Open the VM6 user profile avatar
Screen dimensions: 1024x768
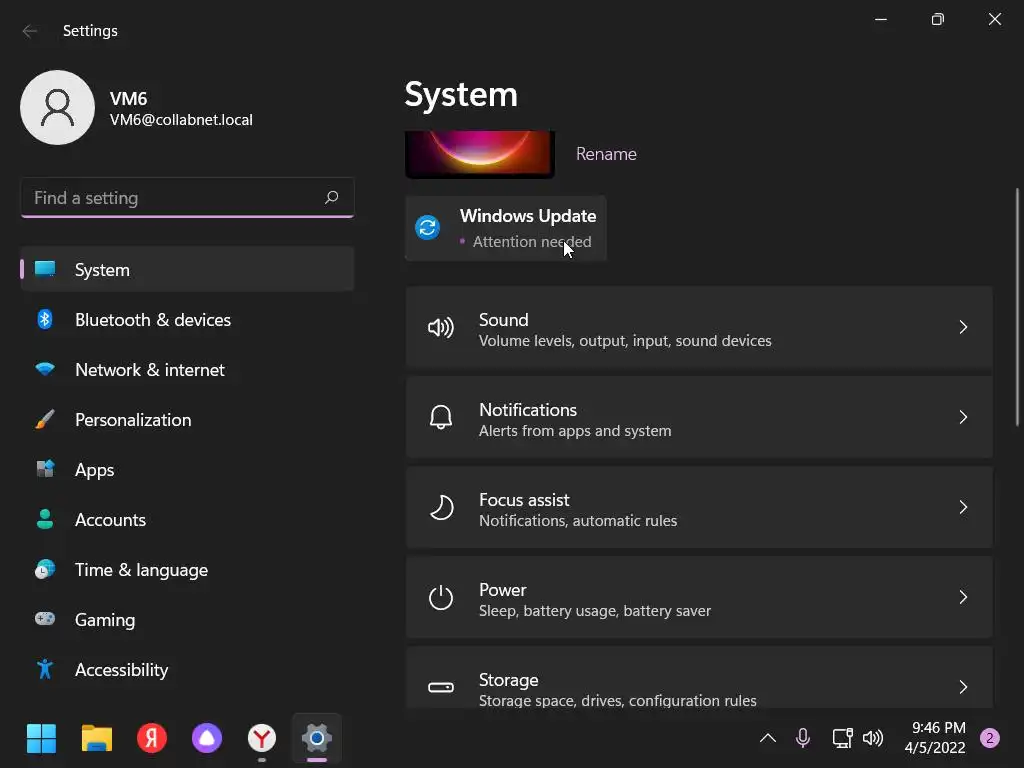click(57, 108)
